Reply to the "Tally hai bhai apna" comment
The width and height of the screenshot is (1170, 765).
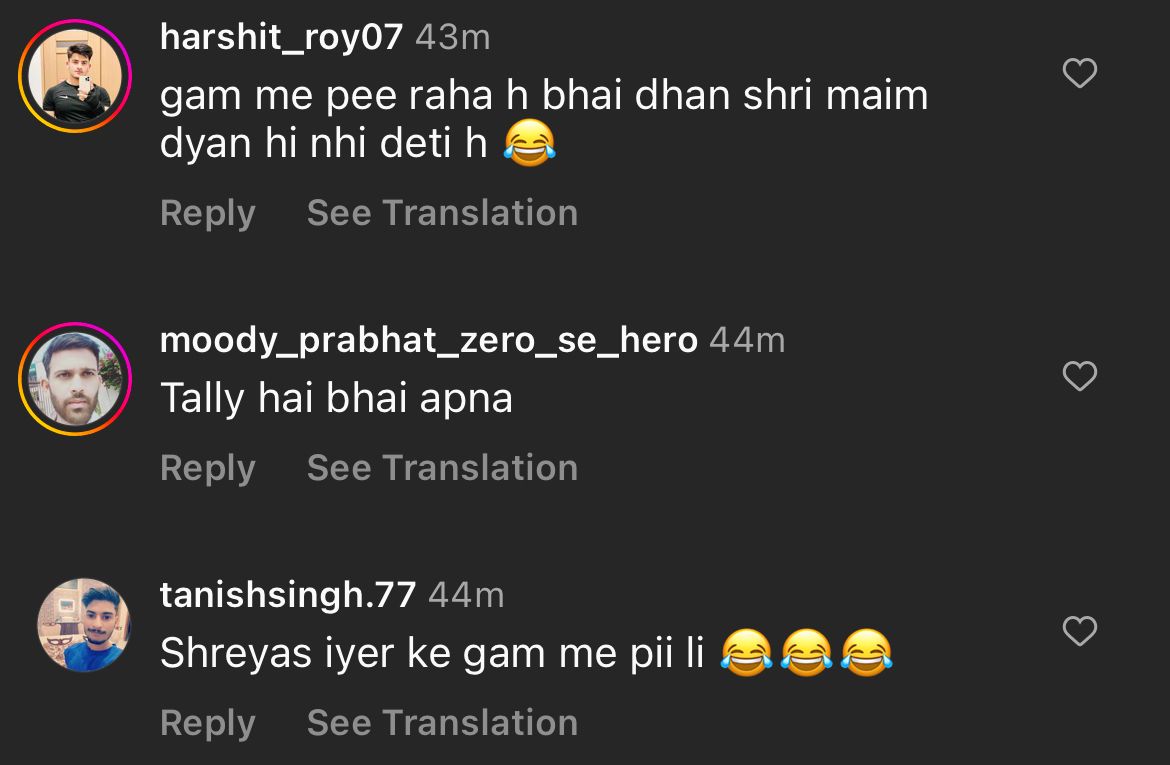pos(208,468)
